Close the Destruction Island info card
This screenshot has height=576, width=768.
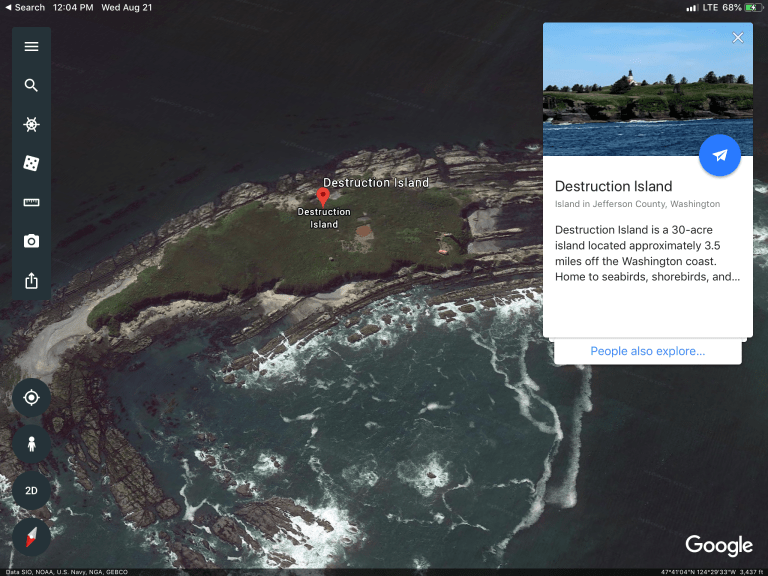coord(738,38)
